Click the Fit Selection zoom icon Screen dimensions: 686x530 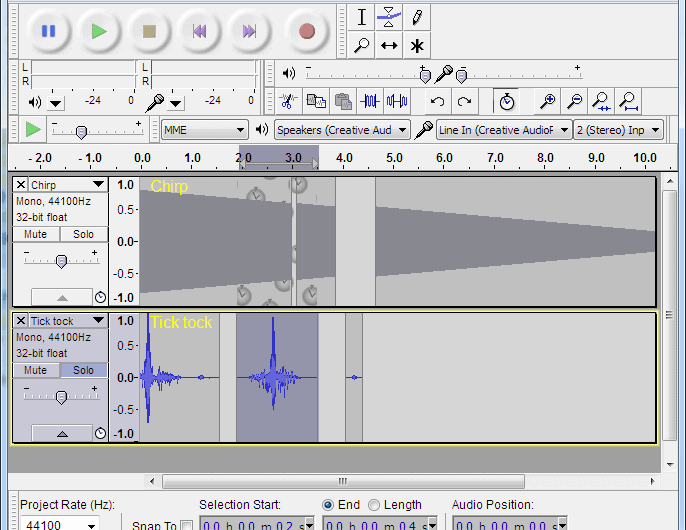pyautogui.click(x=602, y=102)
